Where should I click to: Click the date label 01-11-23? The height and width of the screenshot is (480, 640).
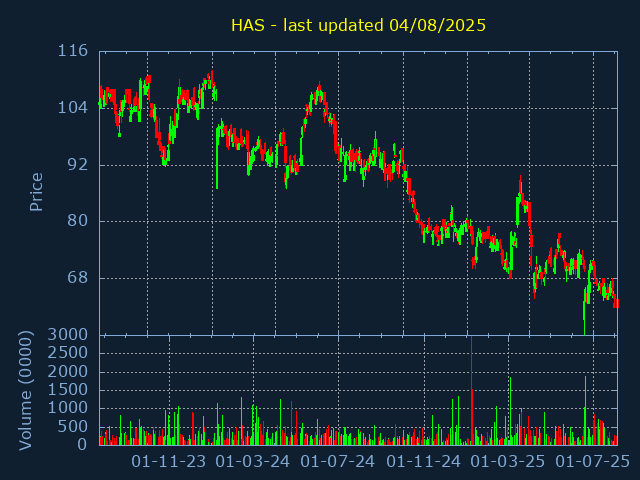169,462
